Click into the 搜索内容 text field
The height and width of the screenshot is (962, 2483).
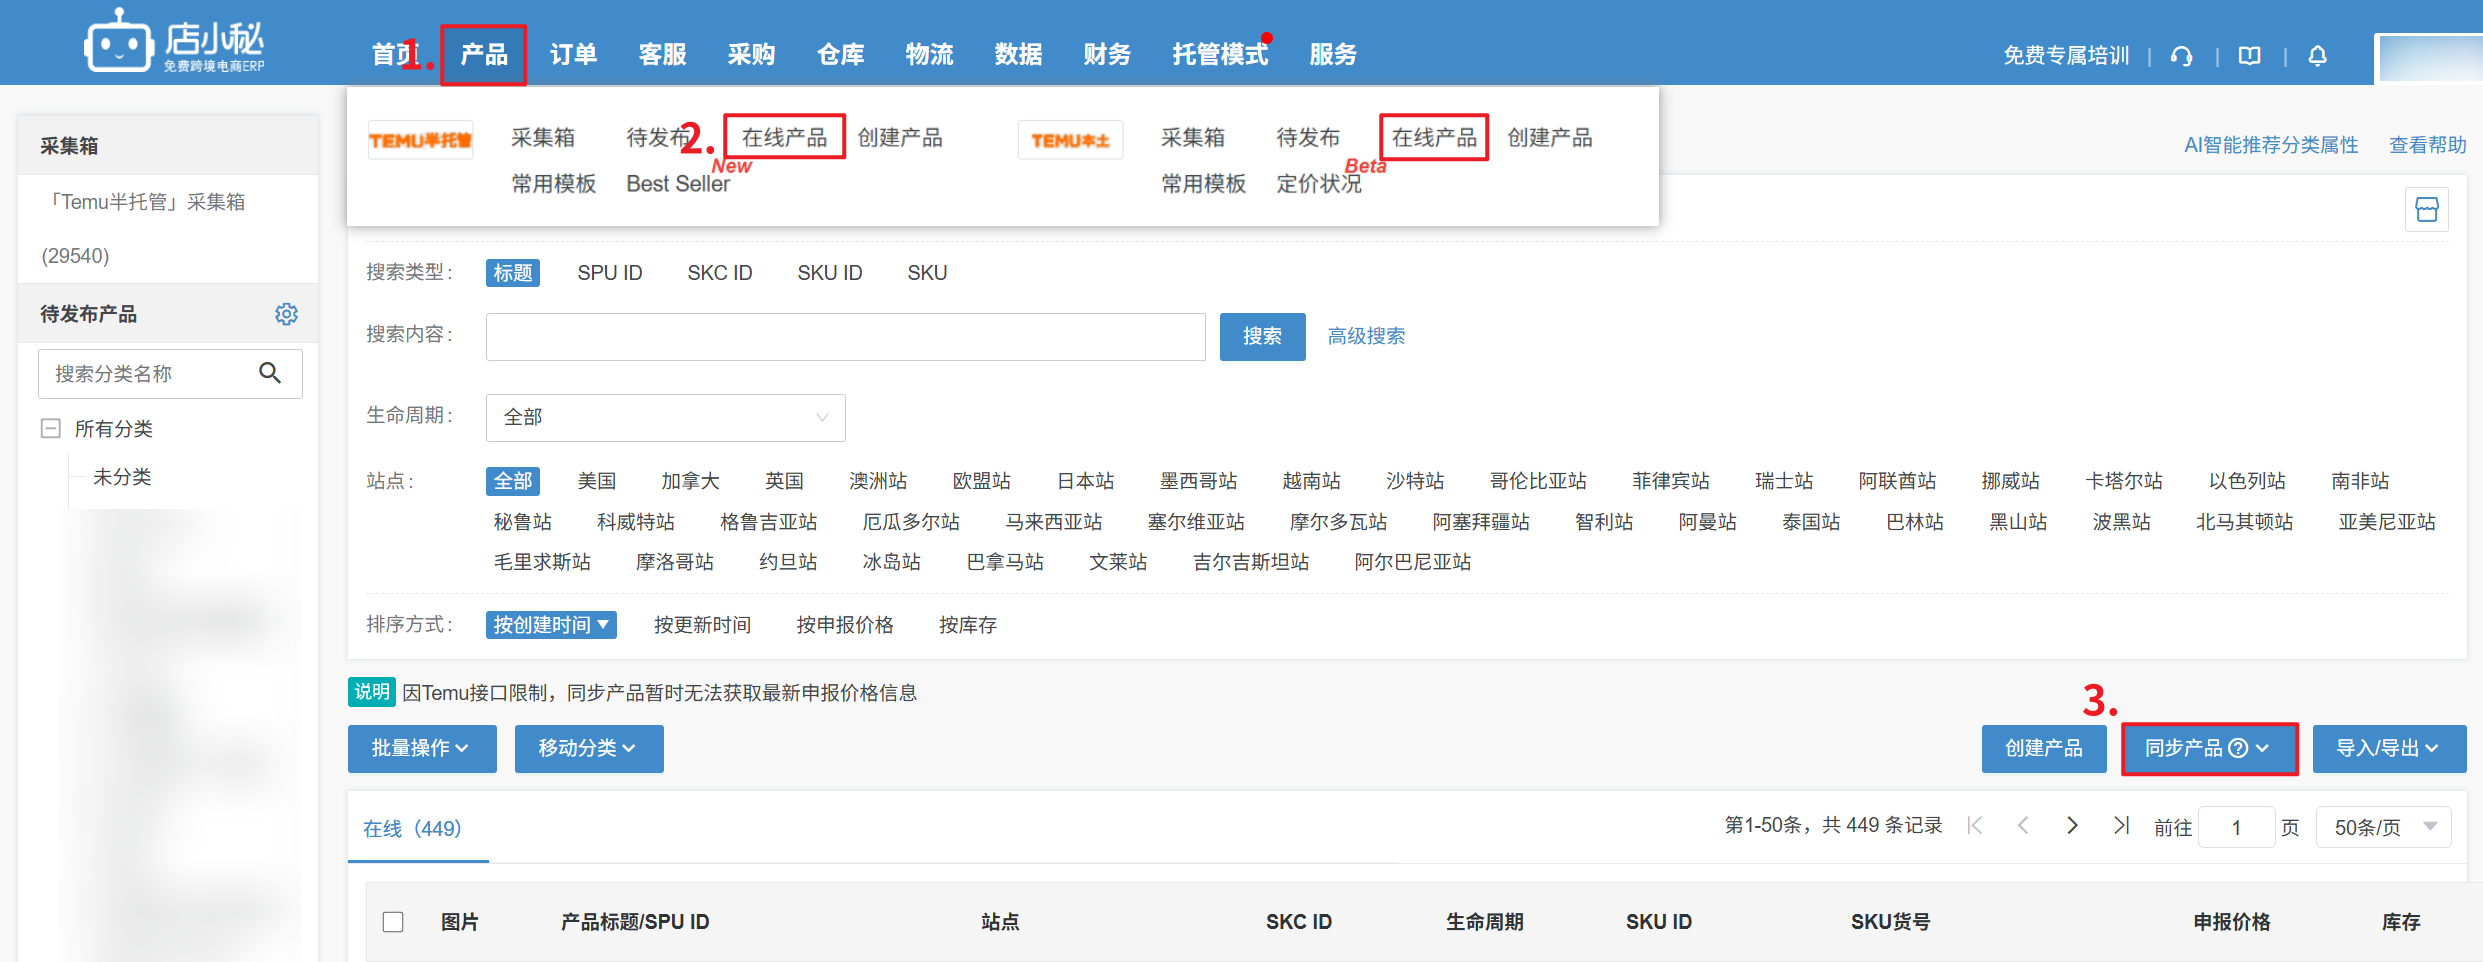845,336
